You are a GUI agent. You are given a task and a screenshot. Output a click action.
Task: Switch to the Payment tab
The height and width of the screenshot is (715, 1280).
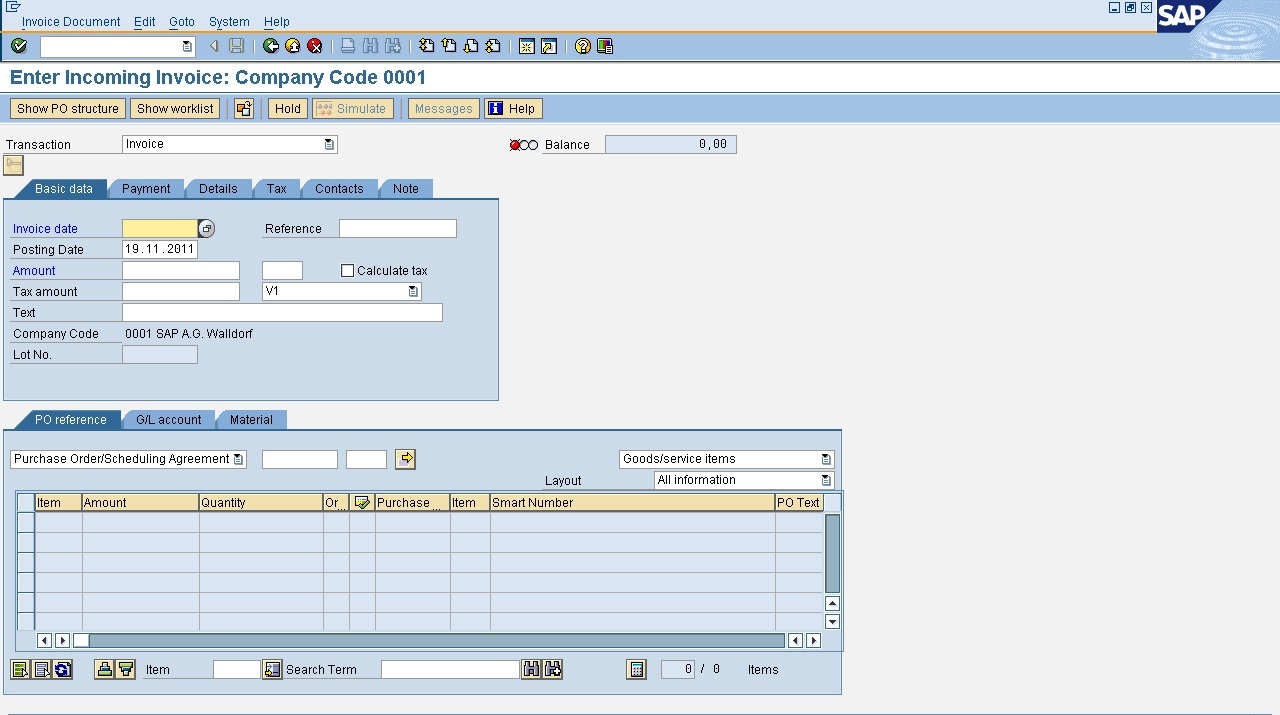click(146, 188)
